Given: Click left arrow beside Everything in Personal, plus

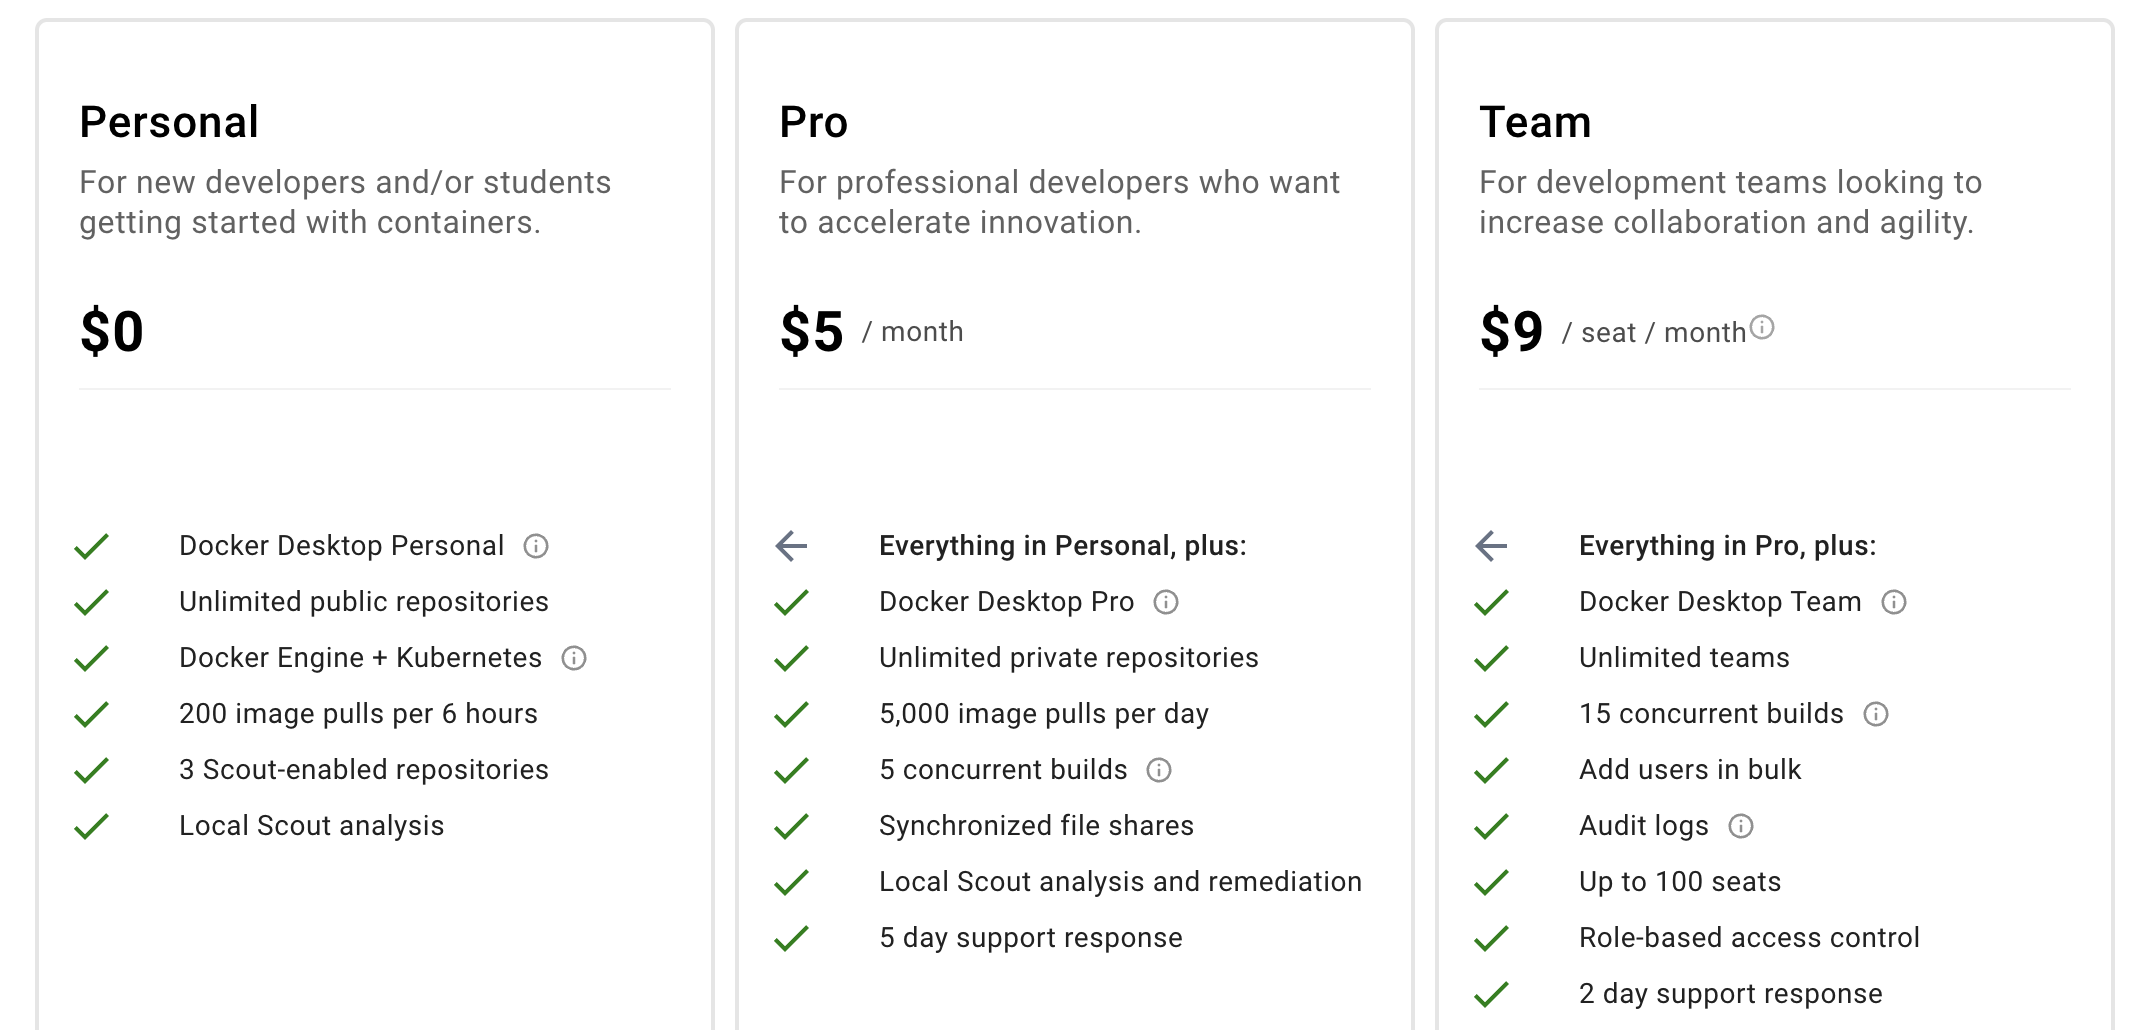Looking at the screenshot, I should (x=791, y=546).
